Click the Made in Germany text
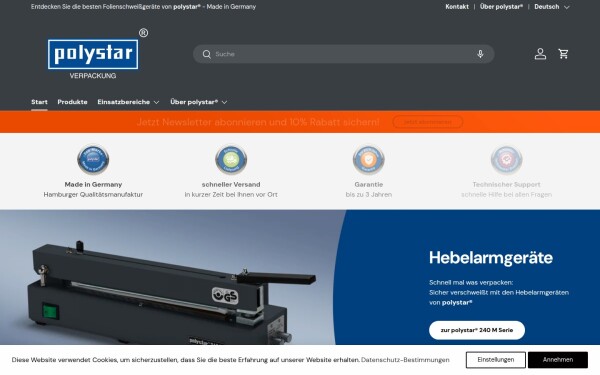600x375 pixels. 93,184
